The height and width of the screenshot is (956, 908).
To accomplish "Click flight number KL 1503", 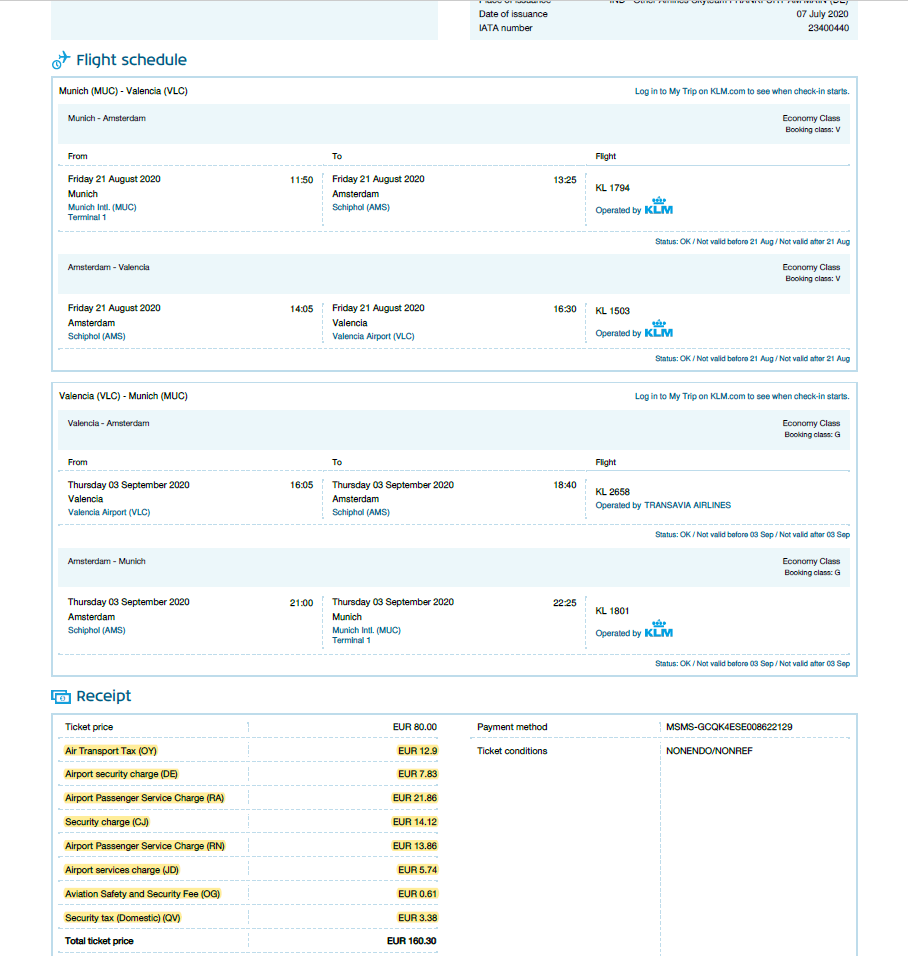I will pyautogui.click(x=612, y=311).
